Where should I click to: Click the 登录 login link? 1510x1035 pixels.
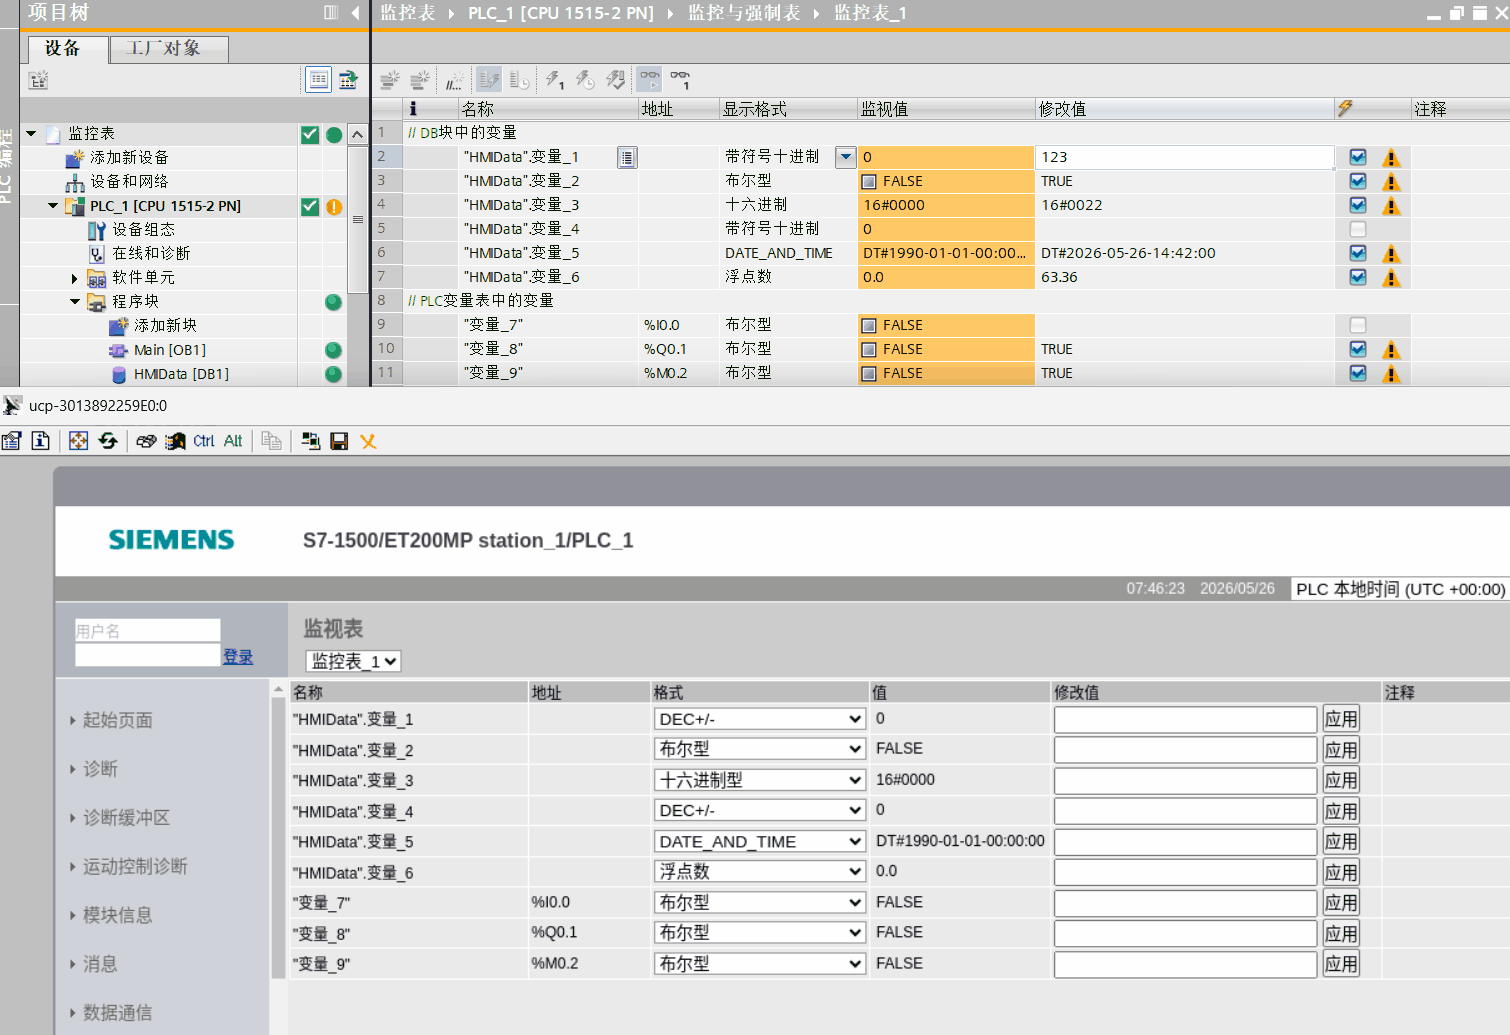(238, 657)
